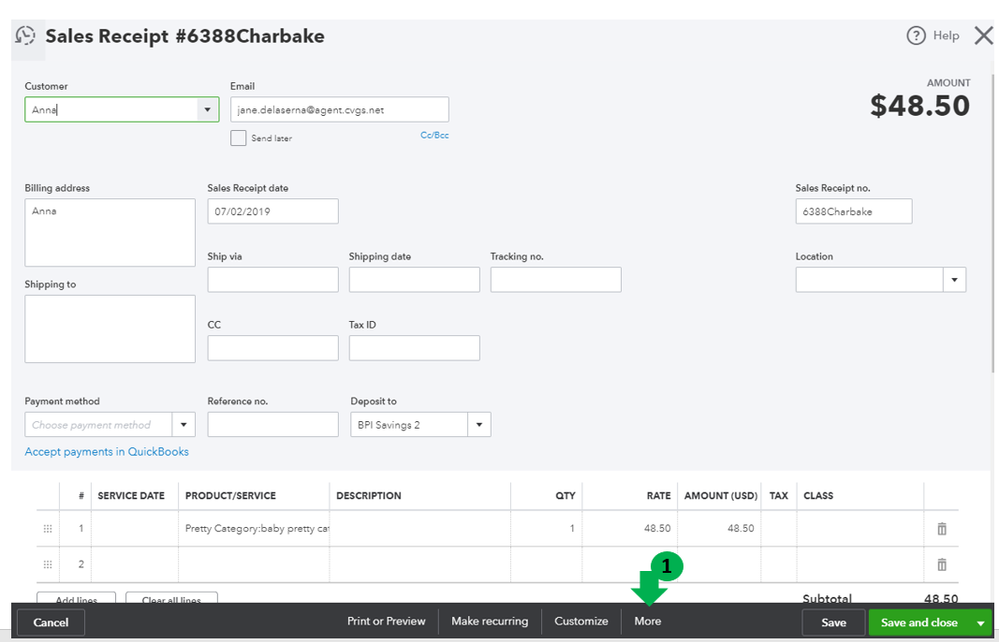This screenshot has width=999, height=642.
Task: Click the Cc/Bcc link
Action: click(x=434, y=135)
